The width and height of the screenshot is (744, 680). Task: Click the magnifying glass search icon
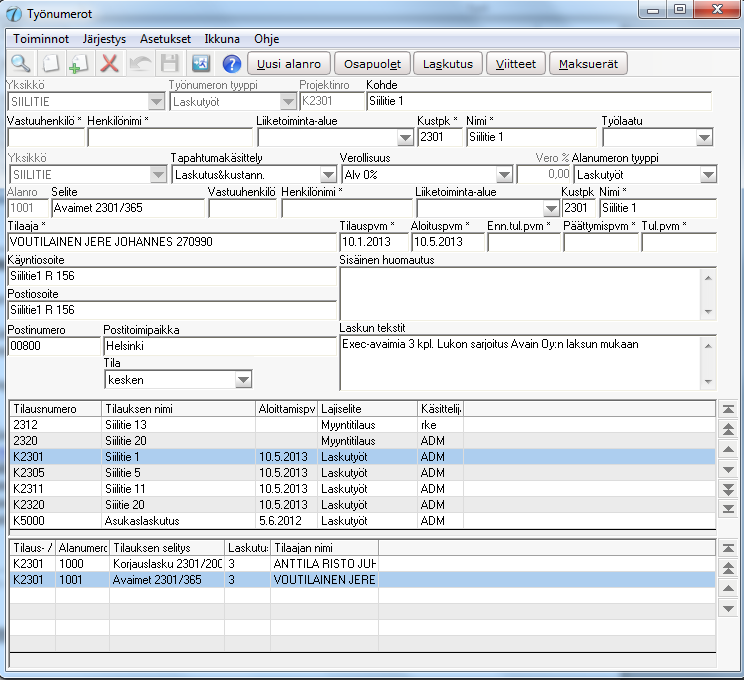20,64
